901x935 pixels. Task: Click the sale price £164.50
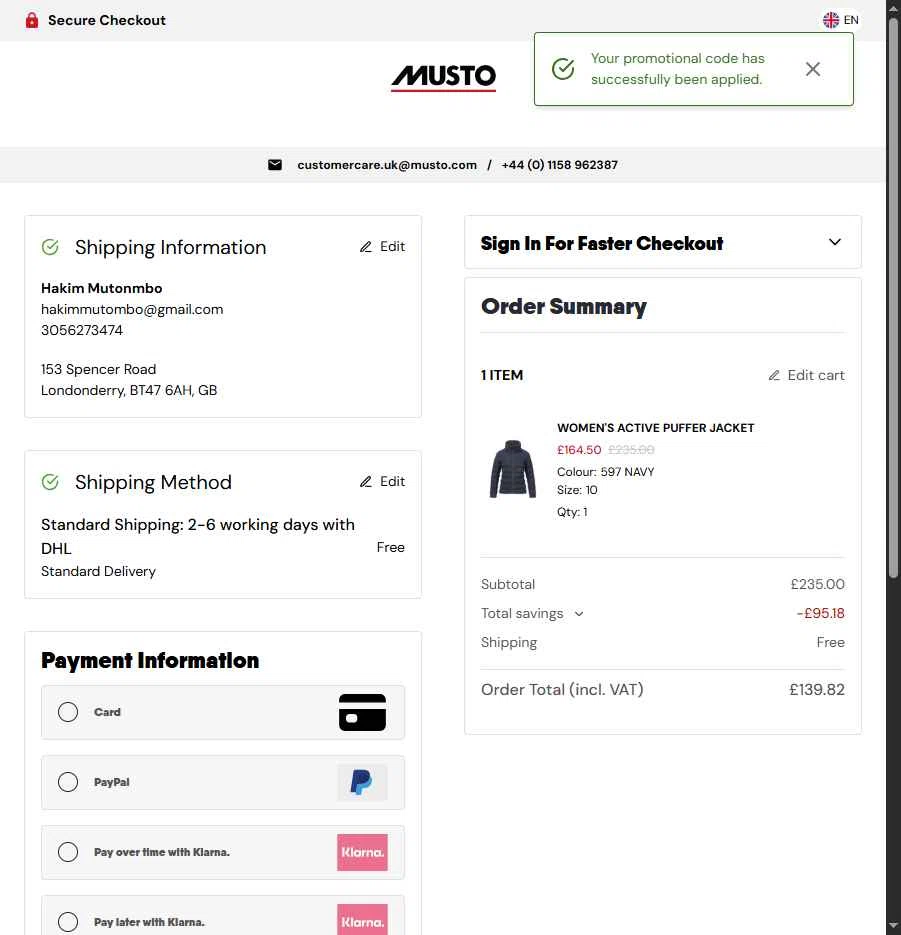(x=579, y=450)
